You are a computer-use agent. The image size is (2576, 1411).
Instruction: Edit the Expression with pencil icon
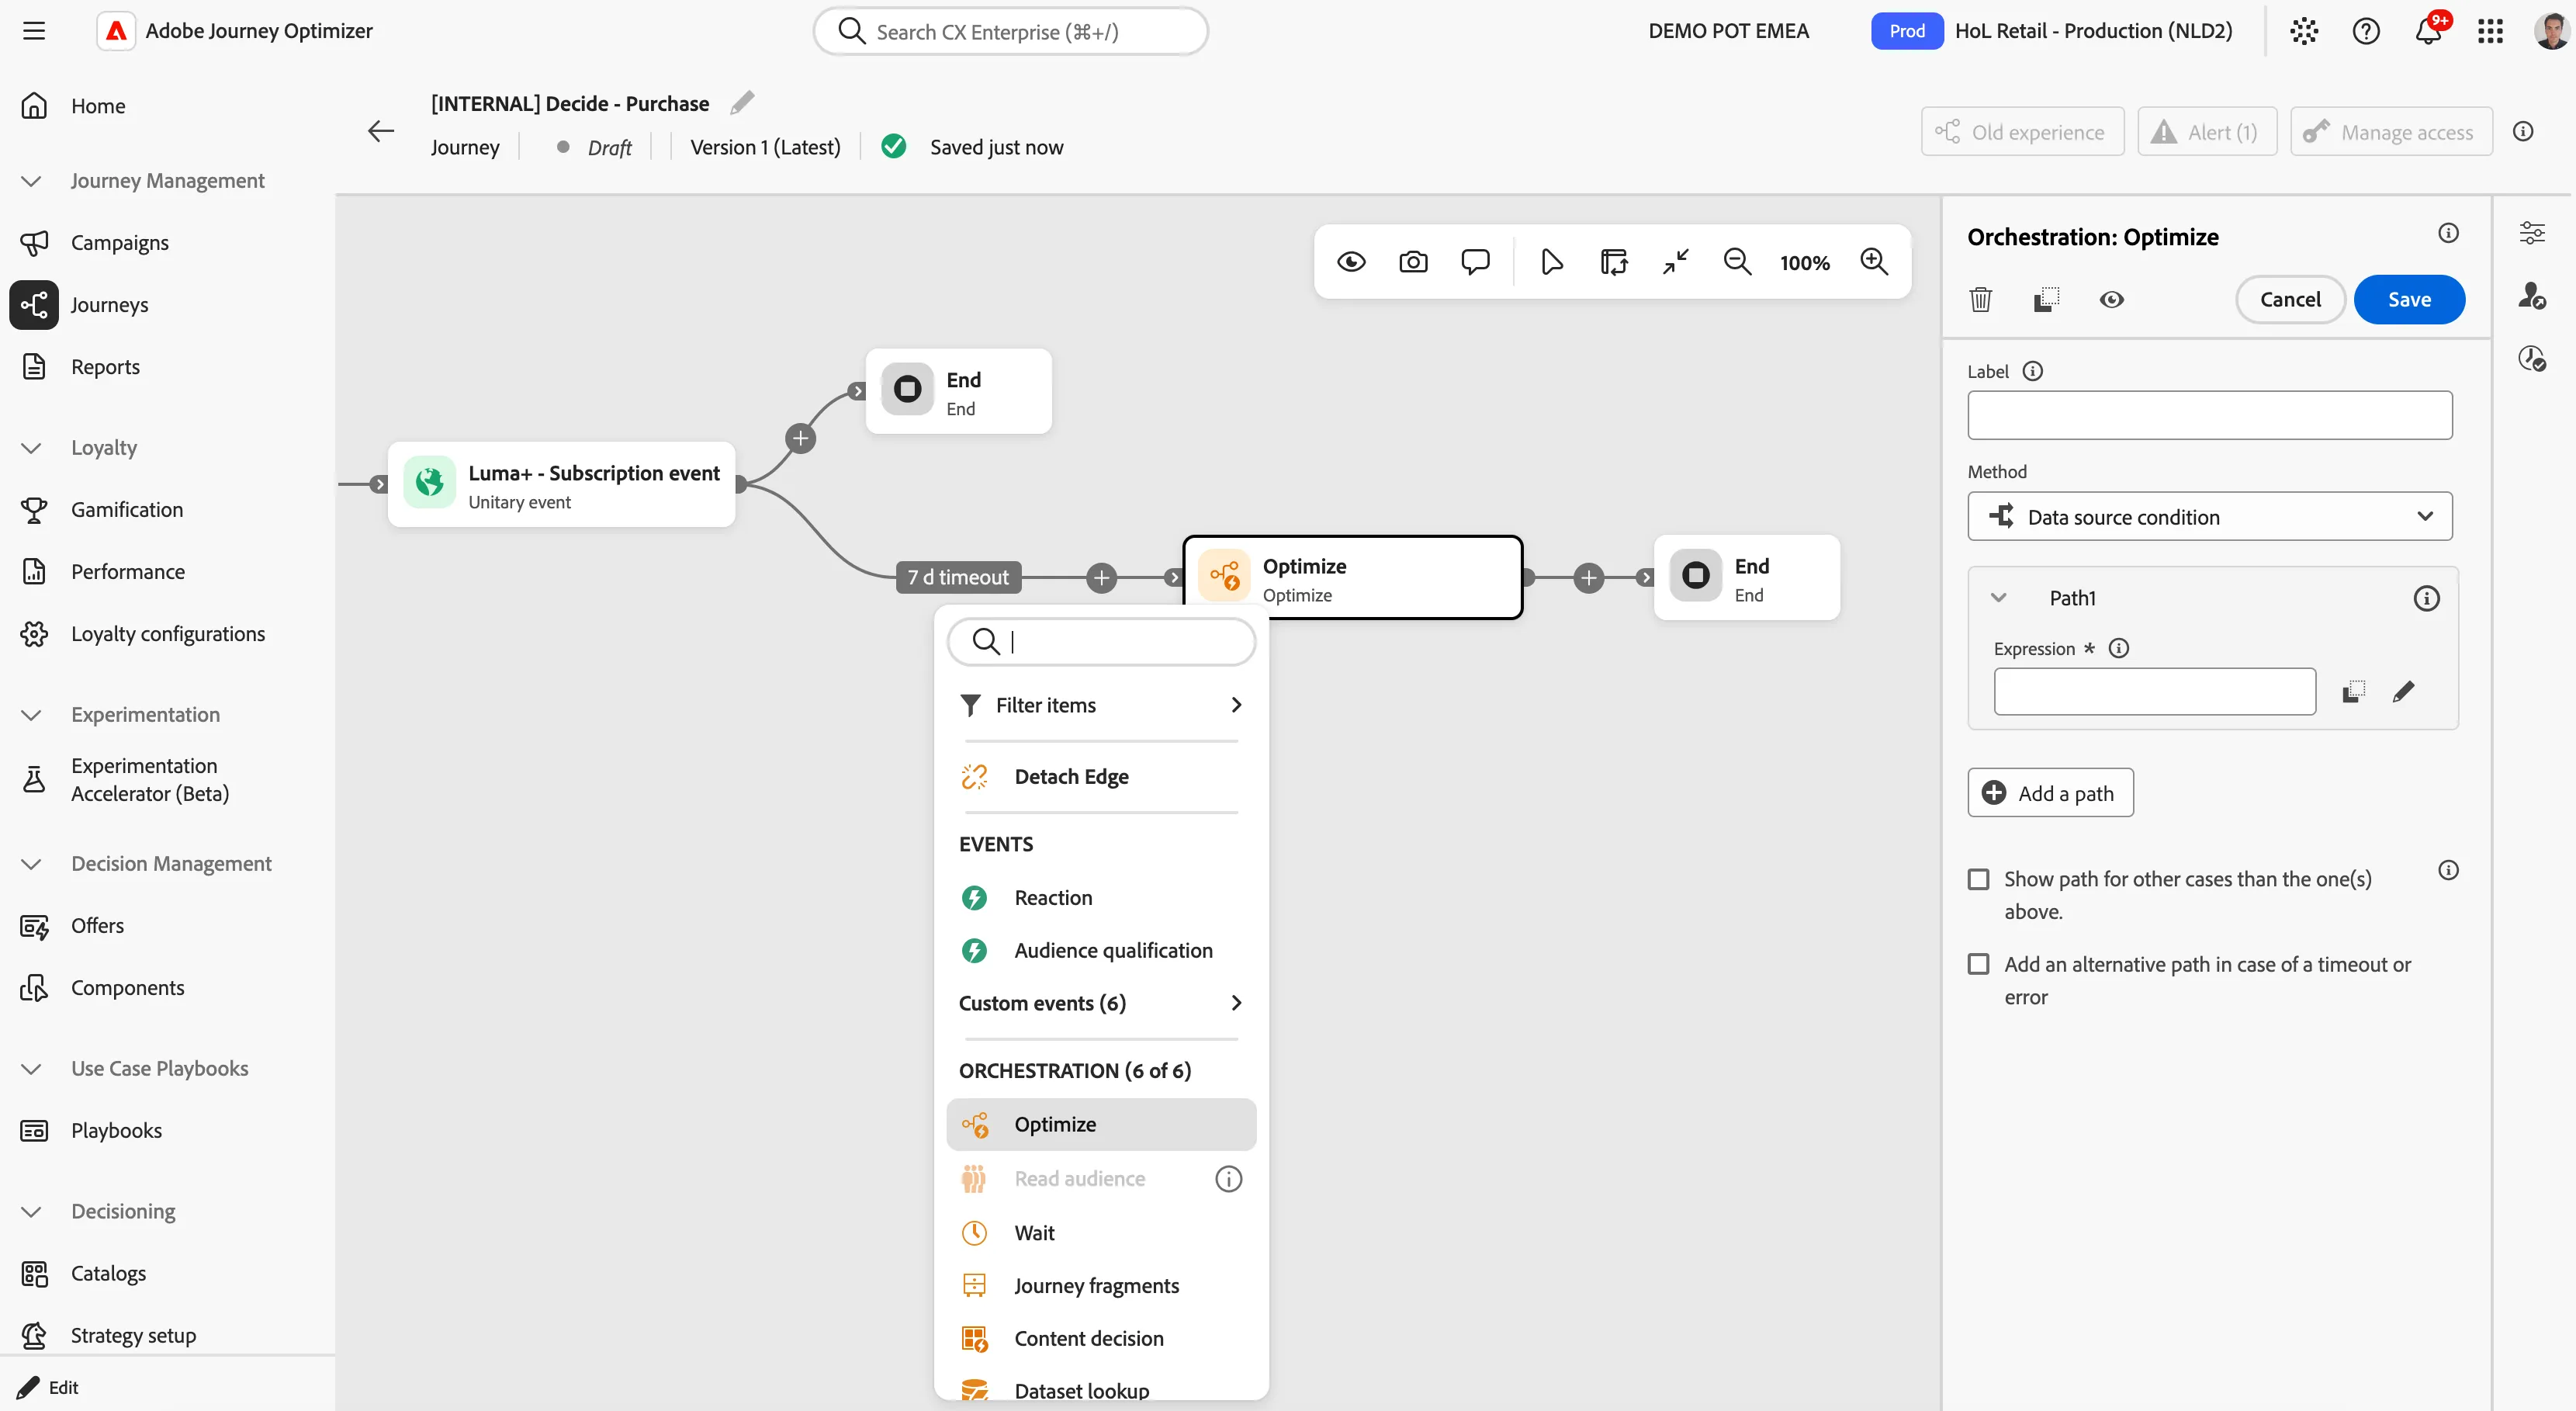(2404, 691)
